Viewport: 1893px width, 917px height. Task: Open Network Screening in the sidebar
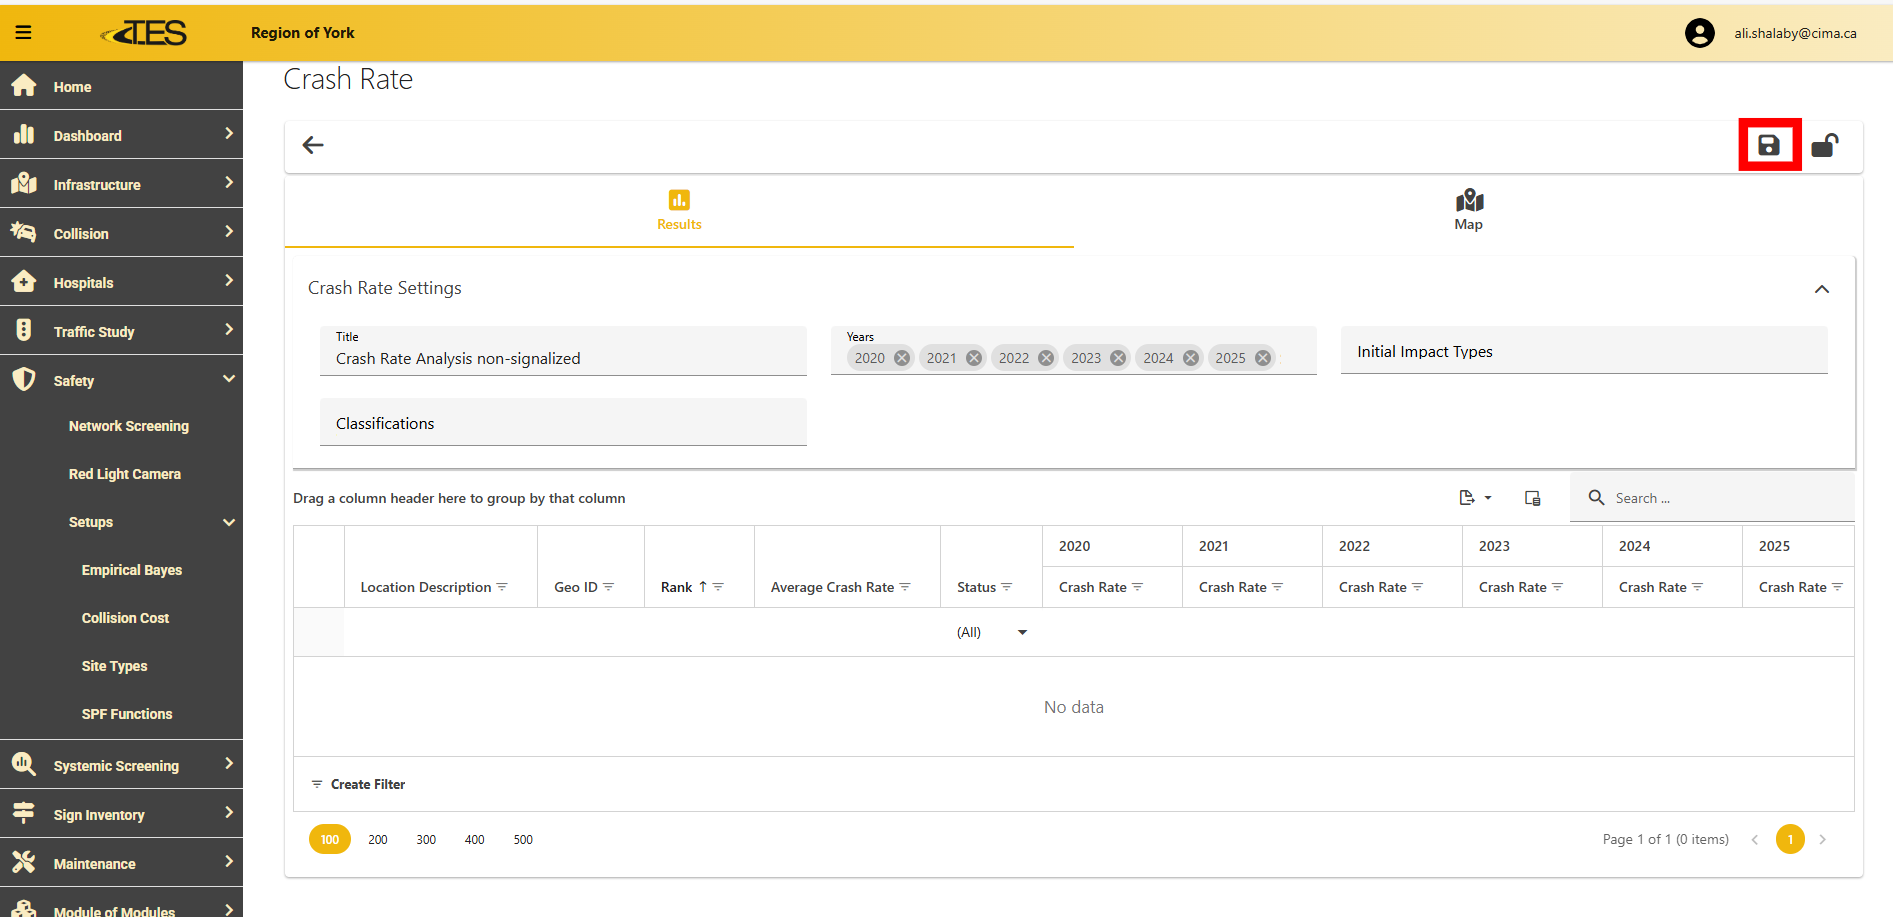point(128,426)
